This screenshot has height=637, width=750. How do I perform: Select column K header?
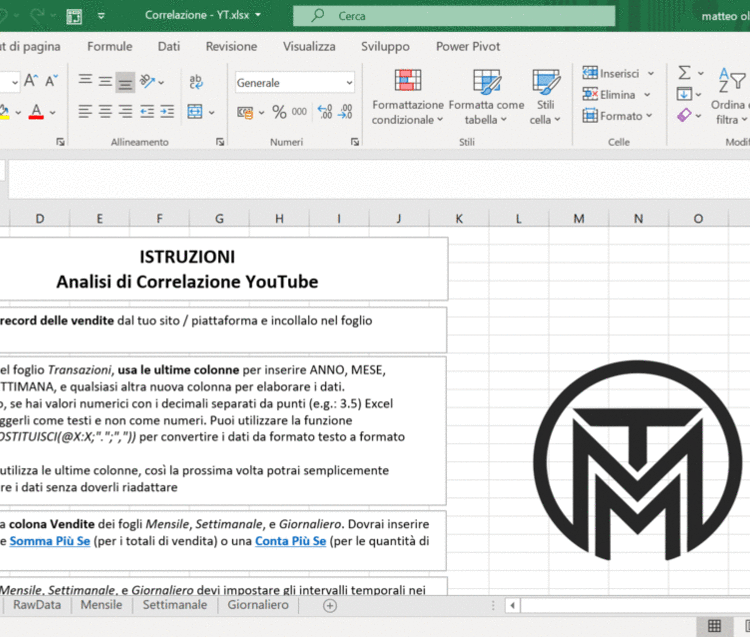tap(459, 219)
